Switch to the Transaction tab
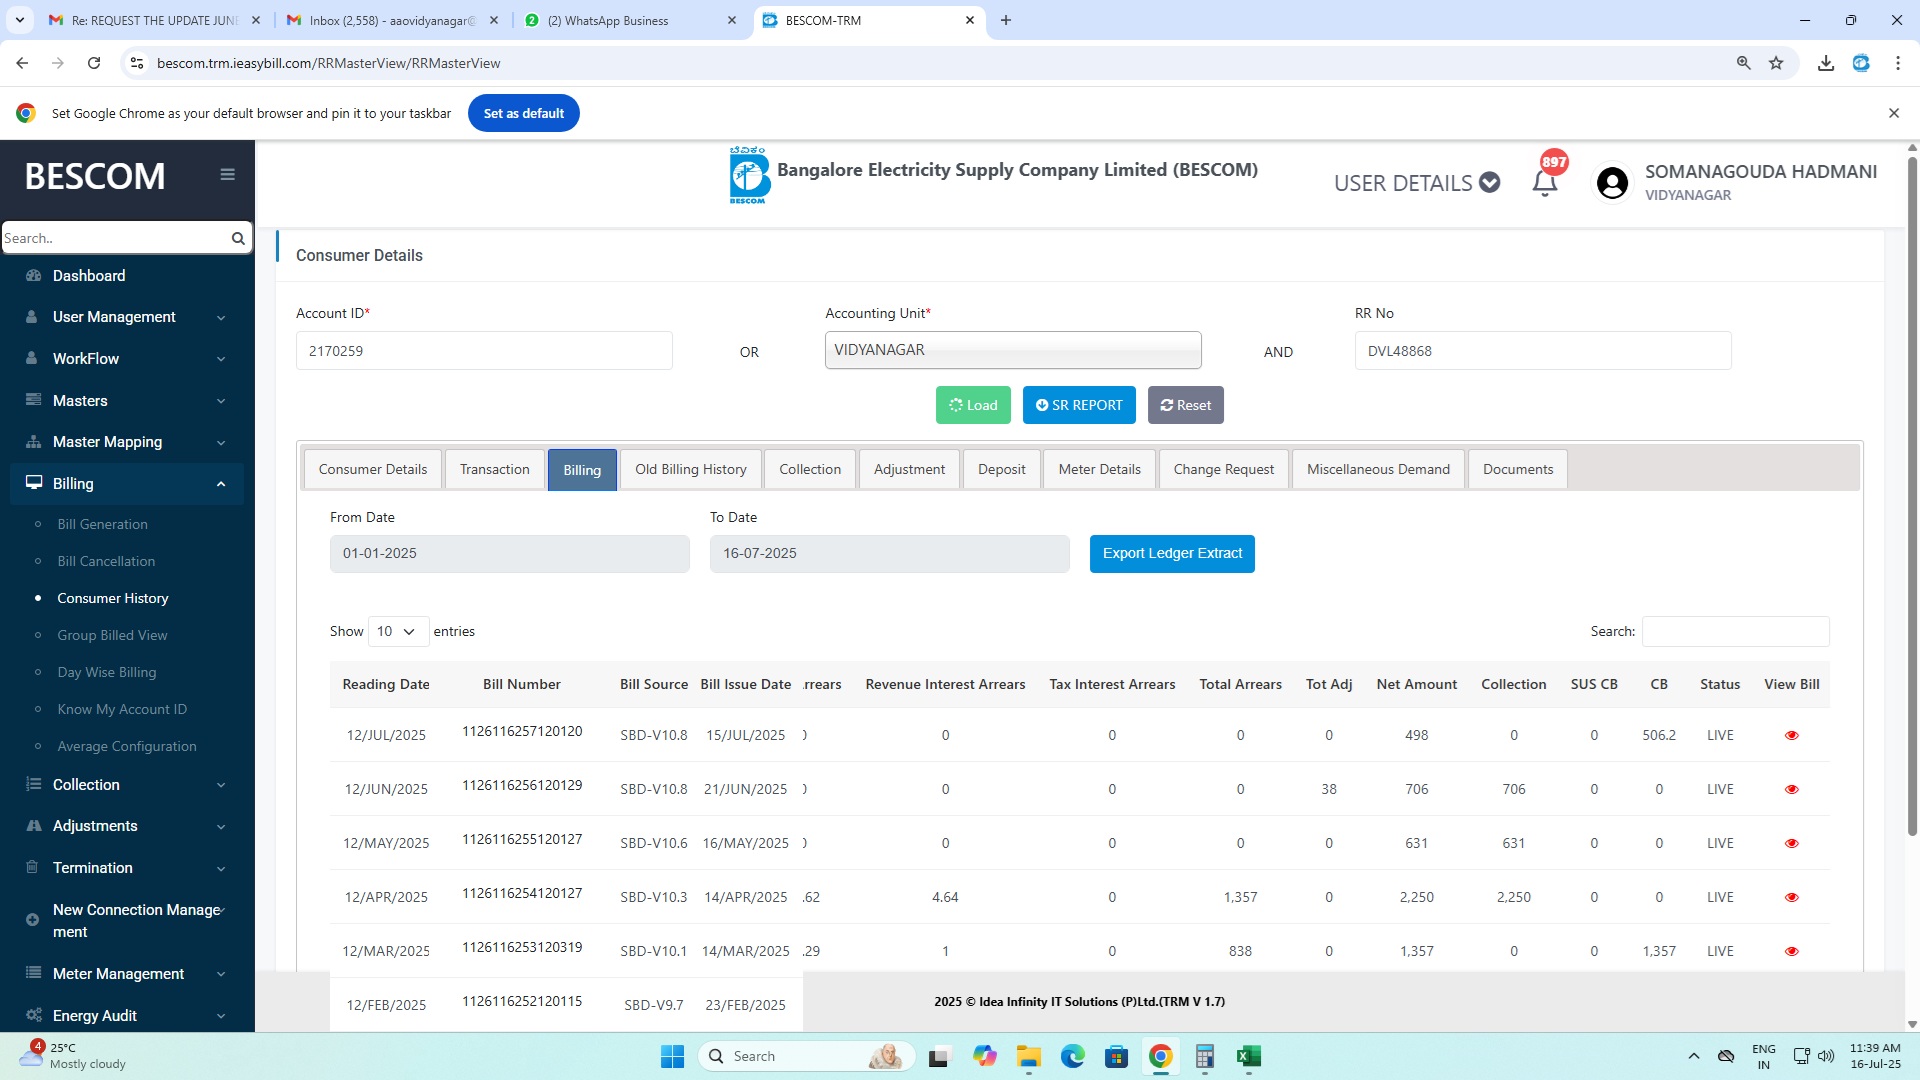 494,469
